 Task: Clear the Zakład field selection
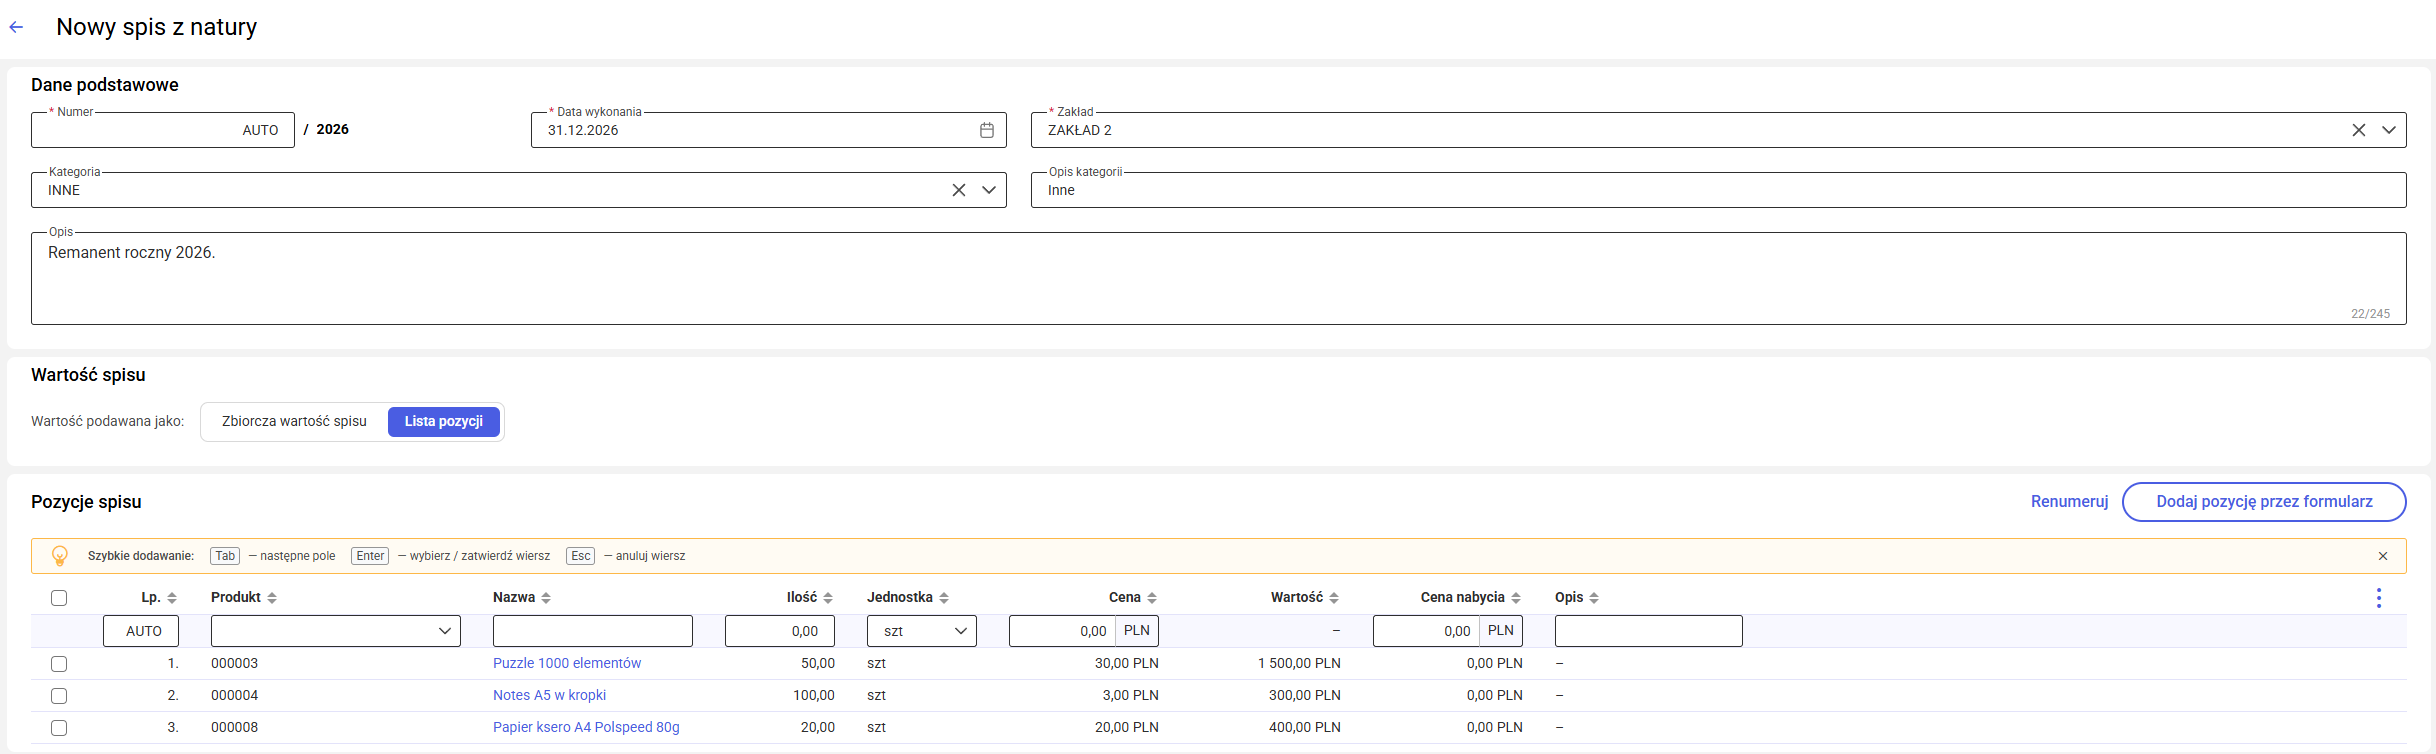point(2359,130)
